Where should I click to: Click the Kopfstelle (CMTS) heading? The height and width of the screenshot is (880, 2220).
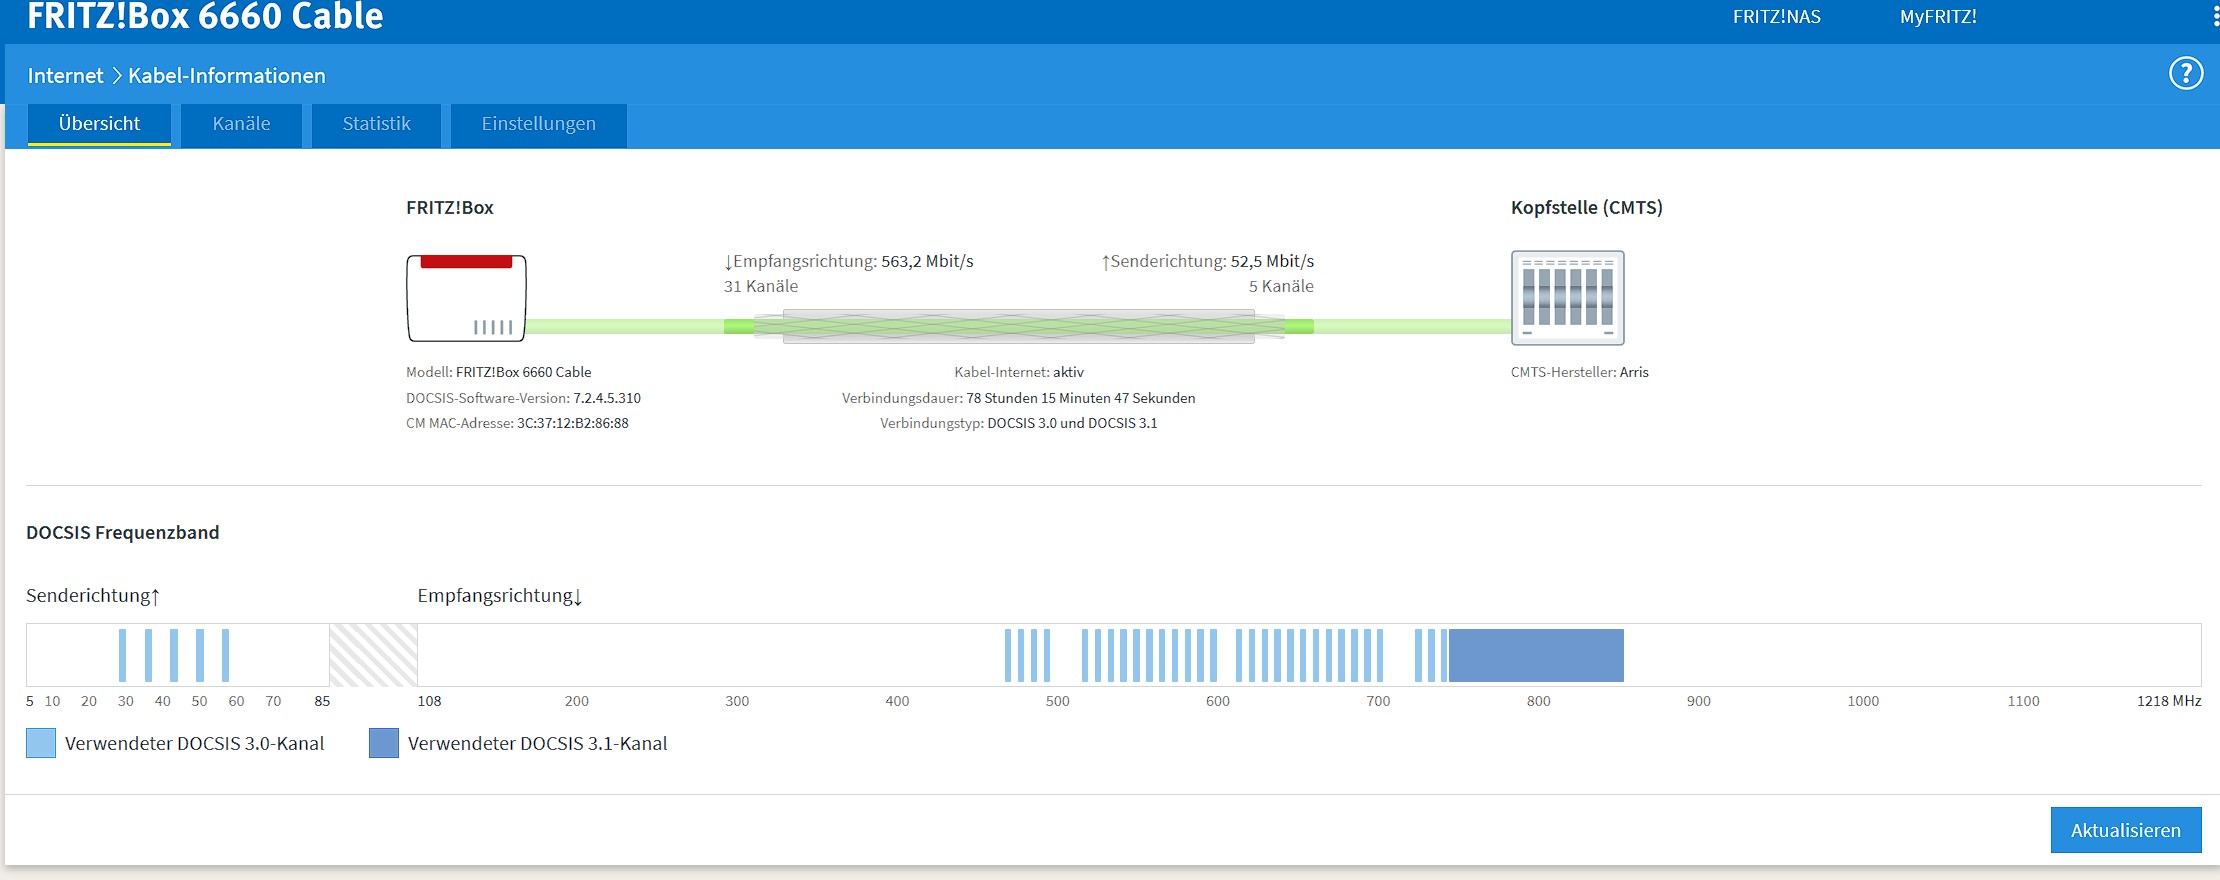click(x=1587, y=208)
